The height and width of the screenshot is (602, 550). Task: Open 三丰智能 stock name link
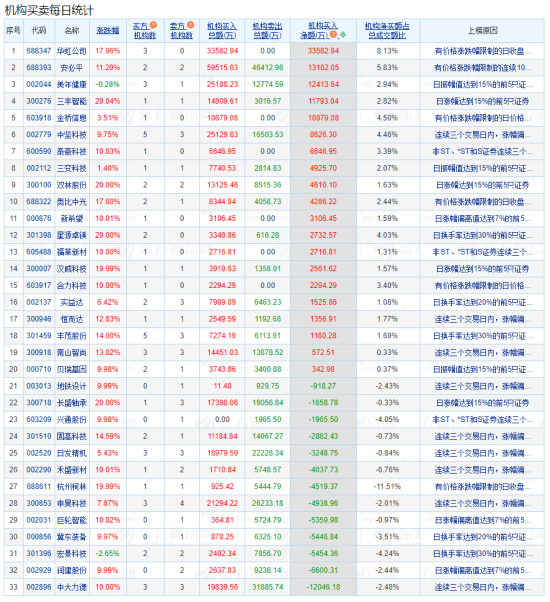pyautogui.click(x=72, y=101)
